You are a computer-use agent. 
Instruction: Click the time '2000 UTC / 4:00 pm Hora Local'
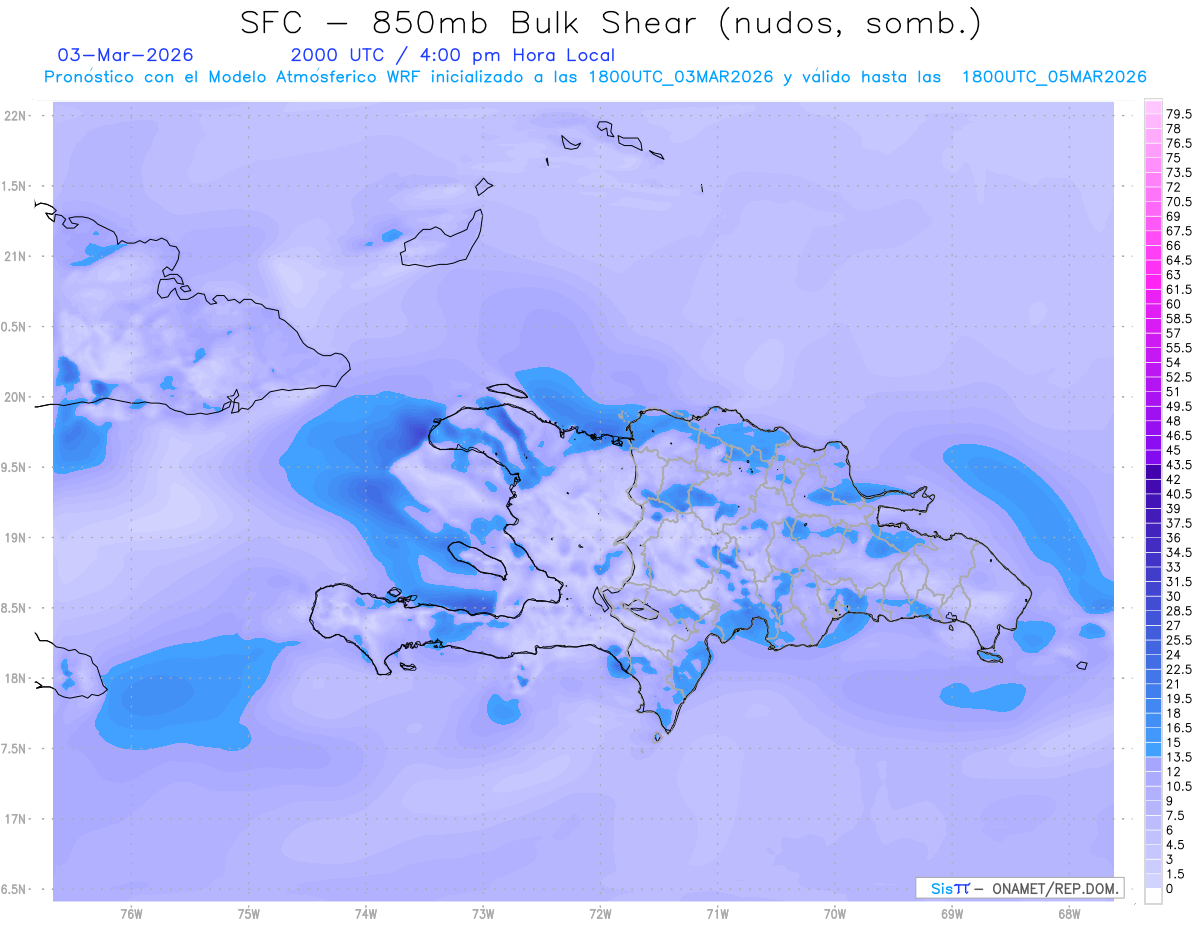pos(453,56)
